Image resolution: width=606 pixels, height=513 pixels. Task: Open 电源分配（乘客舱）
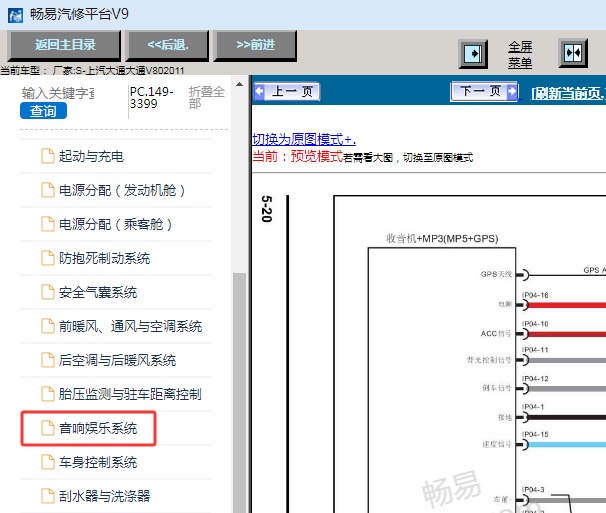(115, 224)
